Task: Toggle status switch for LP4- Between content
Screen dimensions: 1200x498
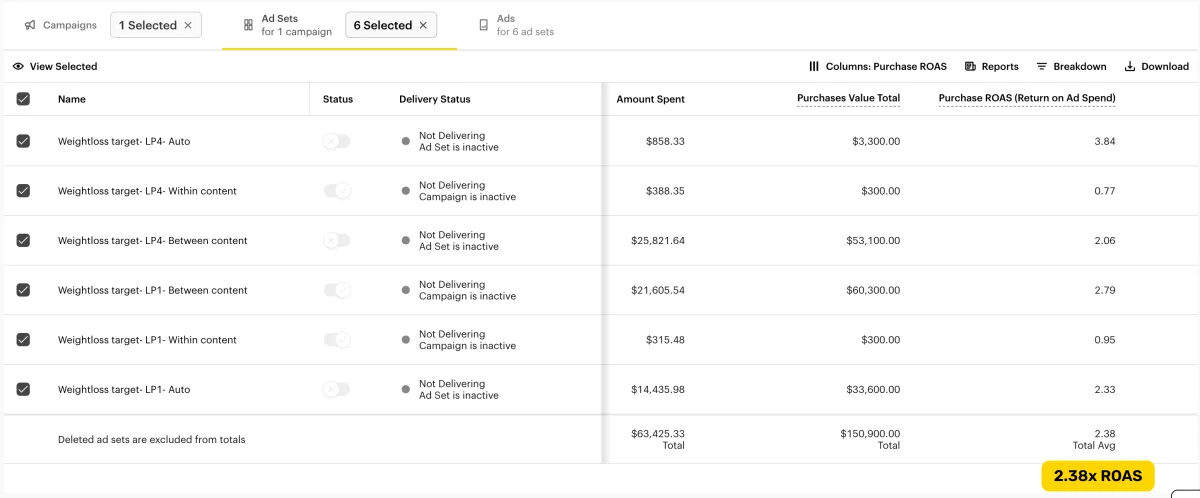Action: tap(337, 241)
